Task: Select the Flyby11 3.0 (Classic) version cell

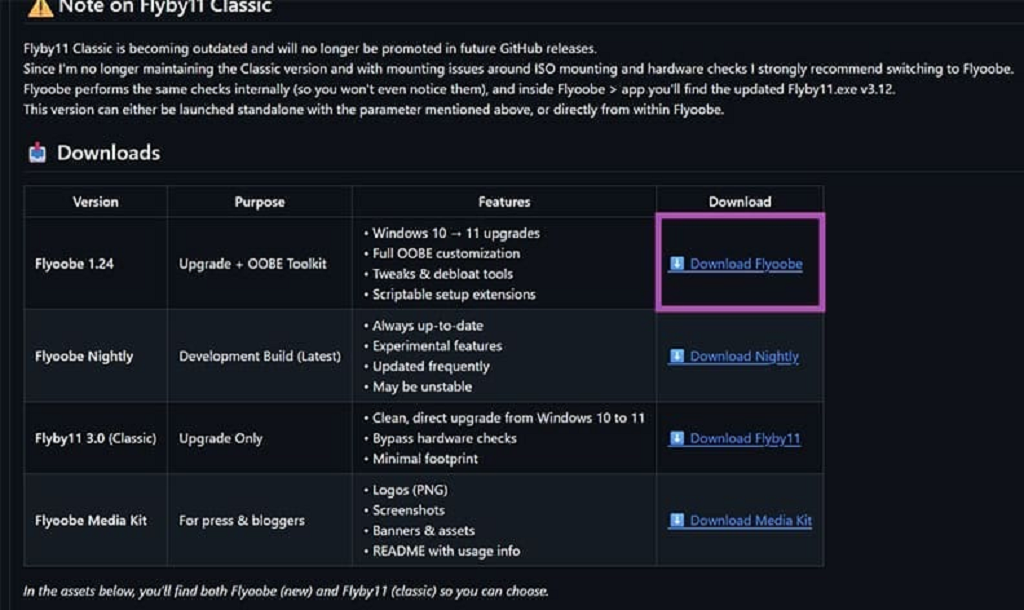Action: pos(93,438)
